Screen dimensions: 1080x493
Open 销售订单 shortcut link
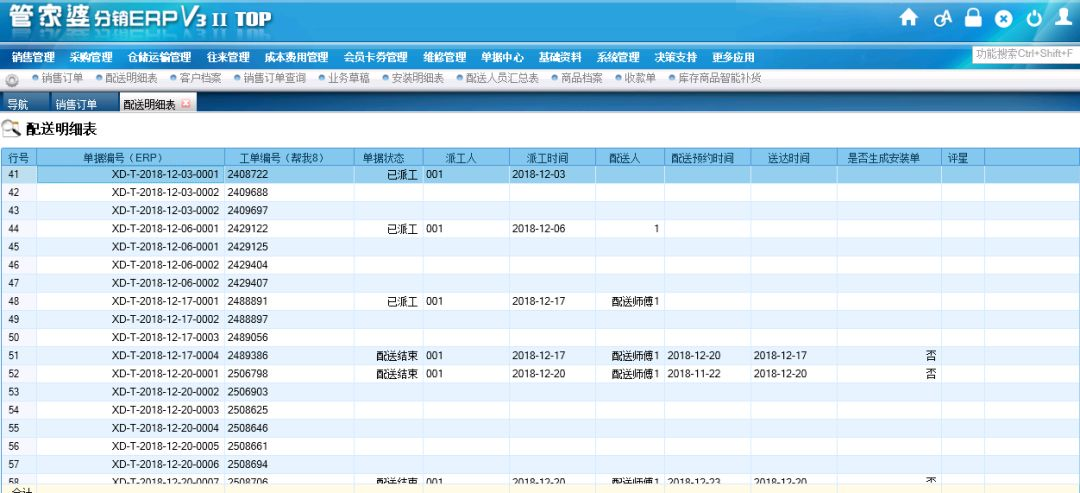point(62,78)
